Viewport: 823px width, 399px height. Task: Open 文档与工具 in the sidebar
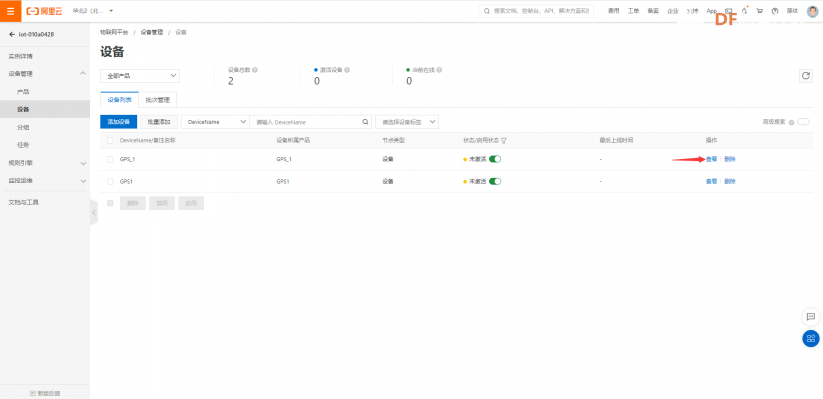[x=24, y=202]
